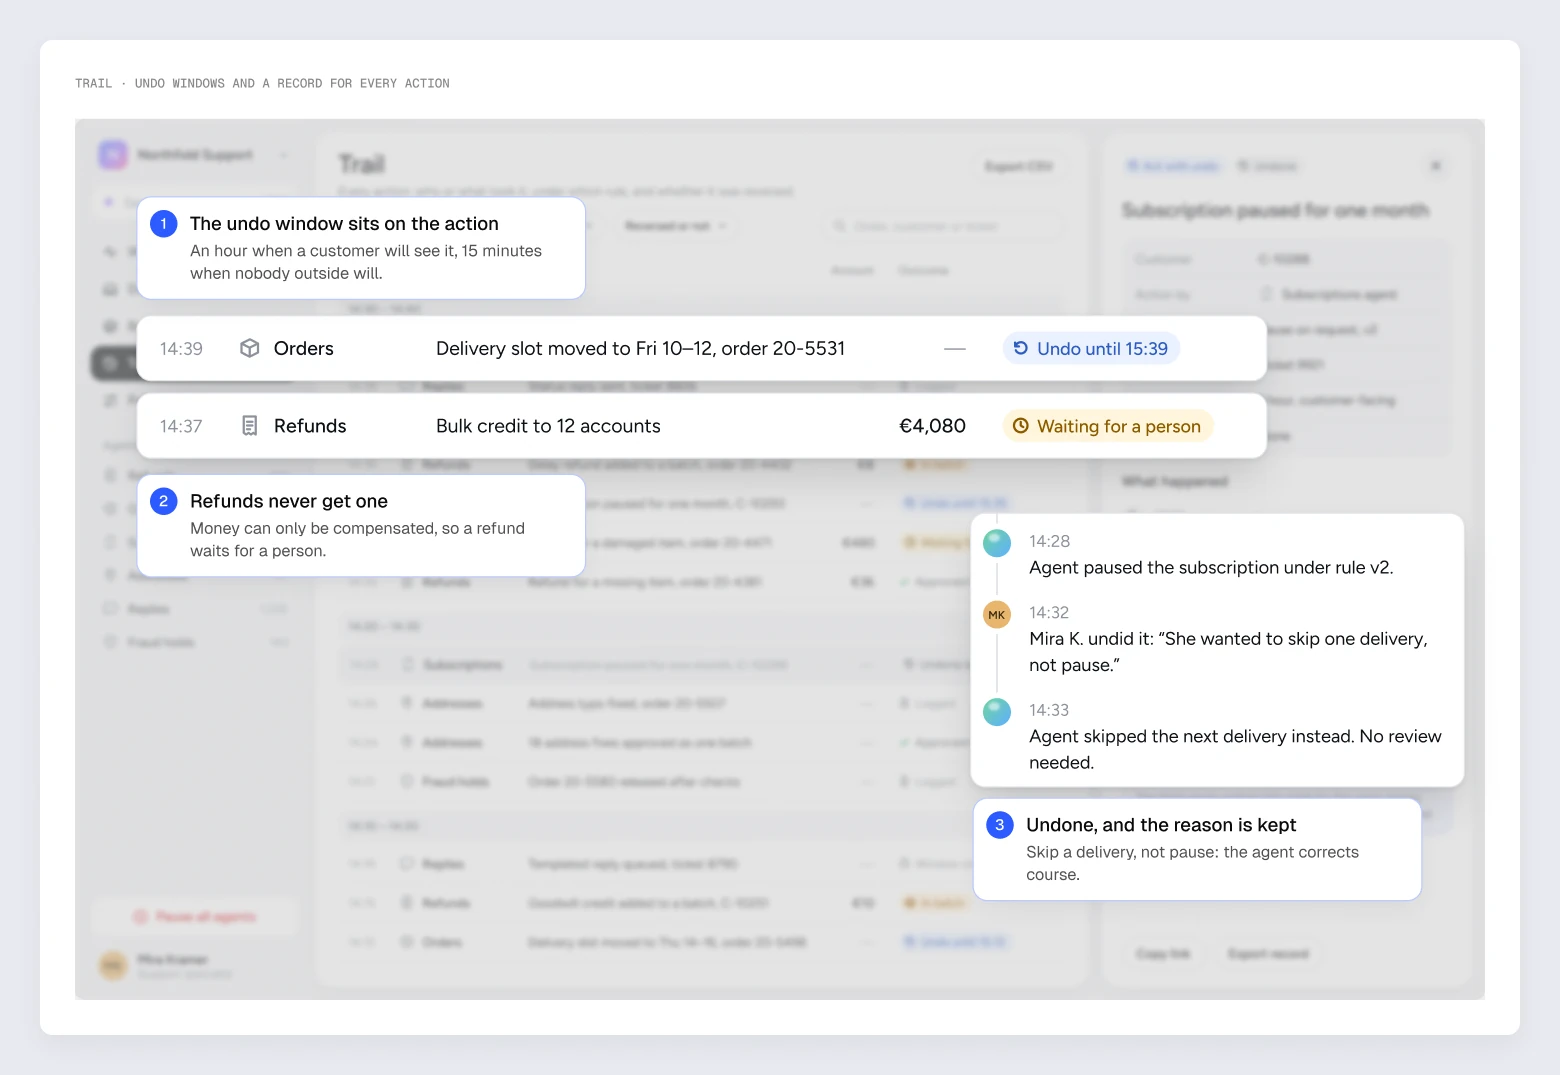The image size is (1560, 1075).
Task: Click "Agent skipped the next delivery instead" entry
Action: (1235, 749)
